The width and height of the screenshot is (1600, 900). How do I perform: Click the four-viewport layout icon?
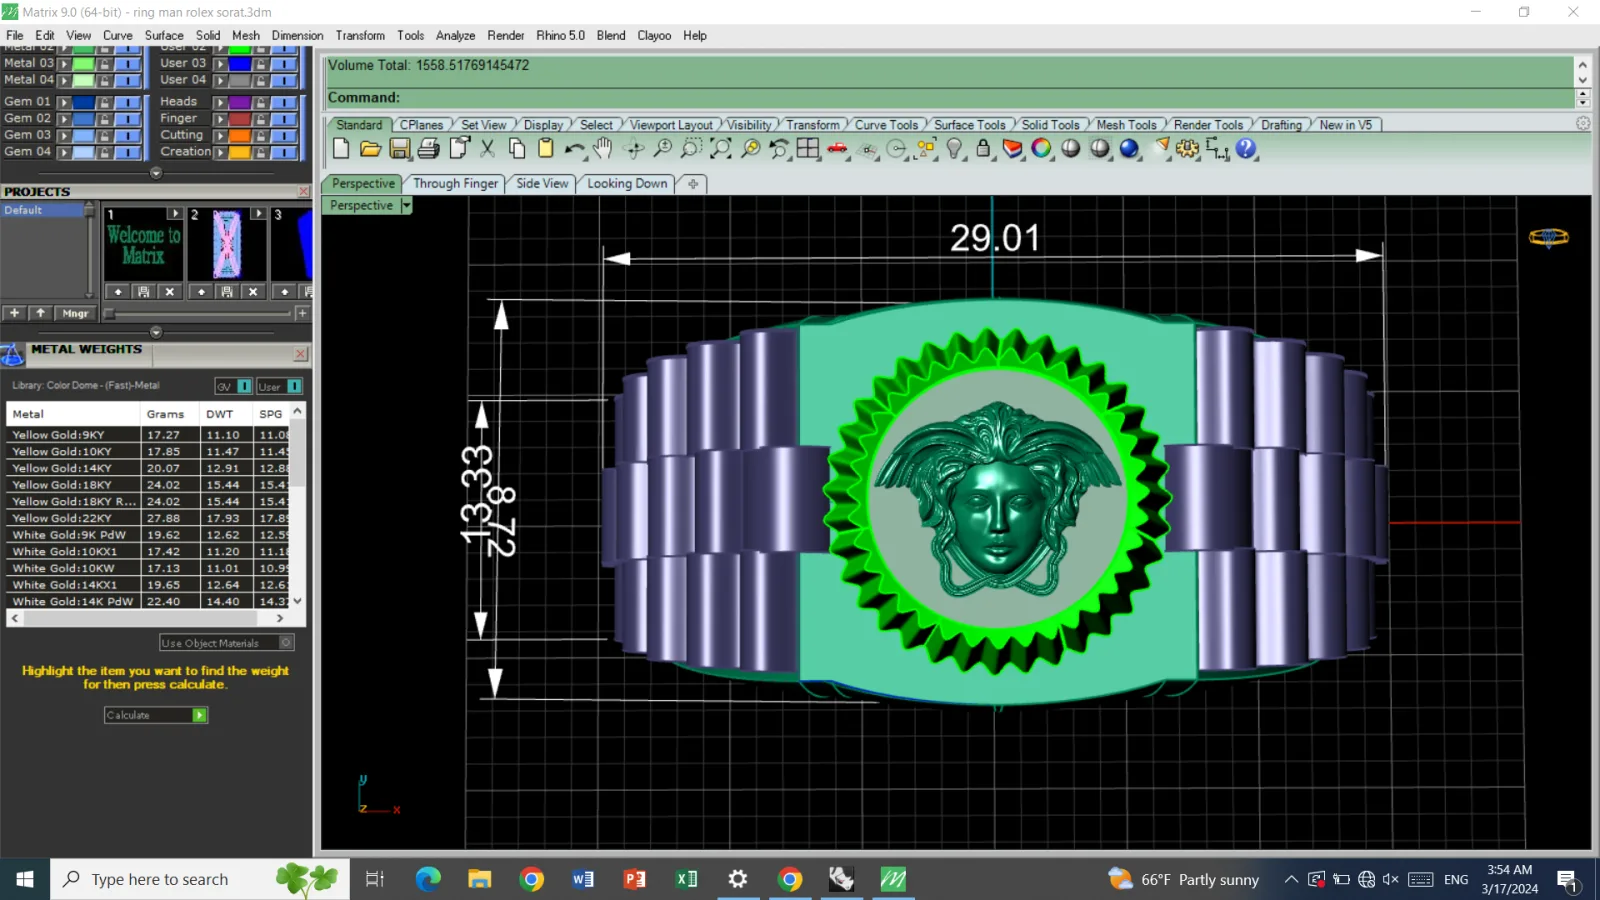808,149
